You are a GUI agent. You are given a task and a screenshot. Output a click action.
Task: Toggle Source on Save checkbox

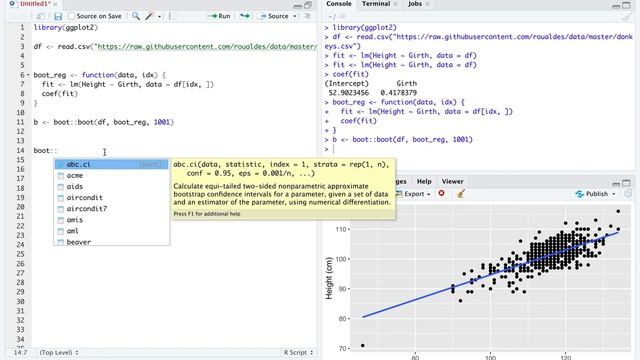pos(71,16)
